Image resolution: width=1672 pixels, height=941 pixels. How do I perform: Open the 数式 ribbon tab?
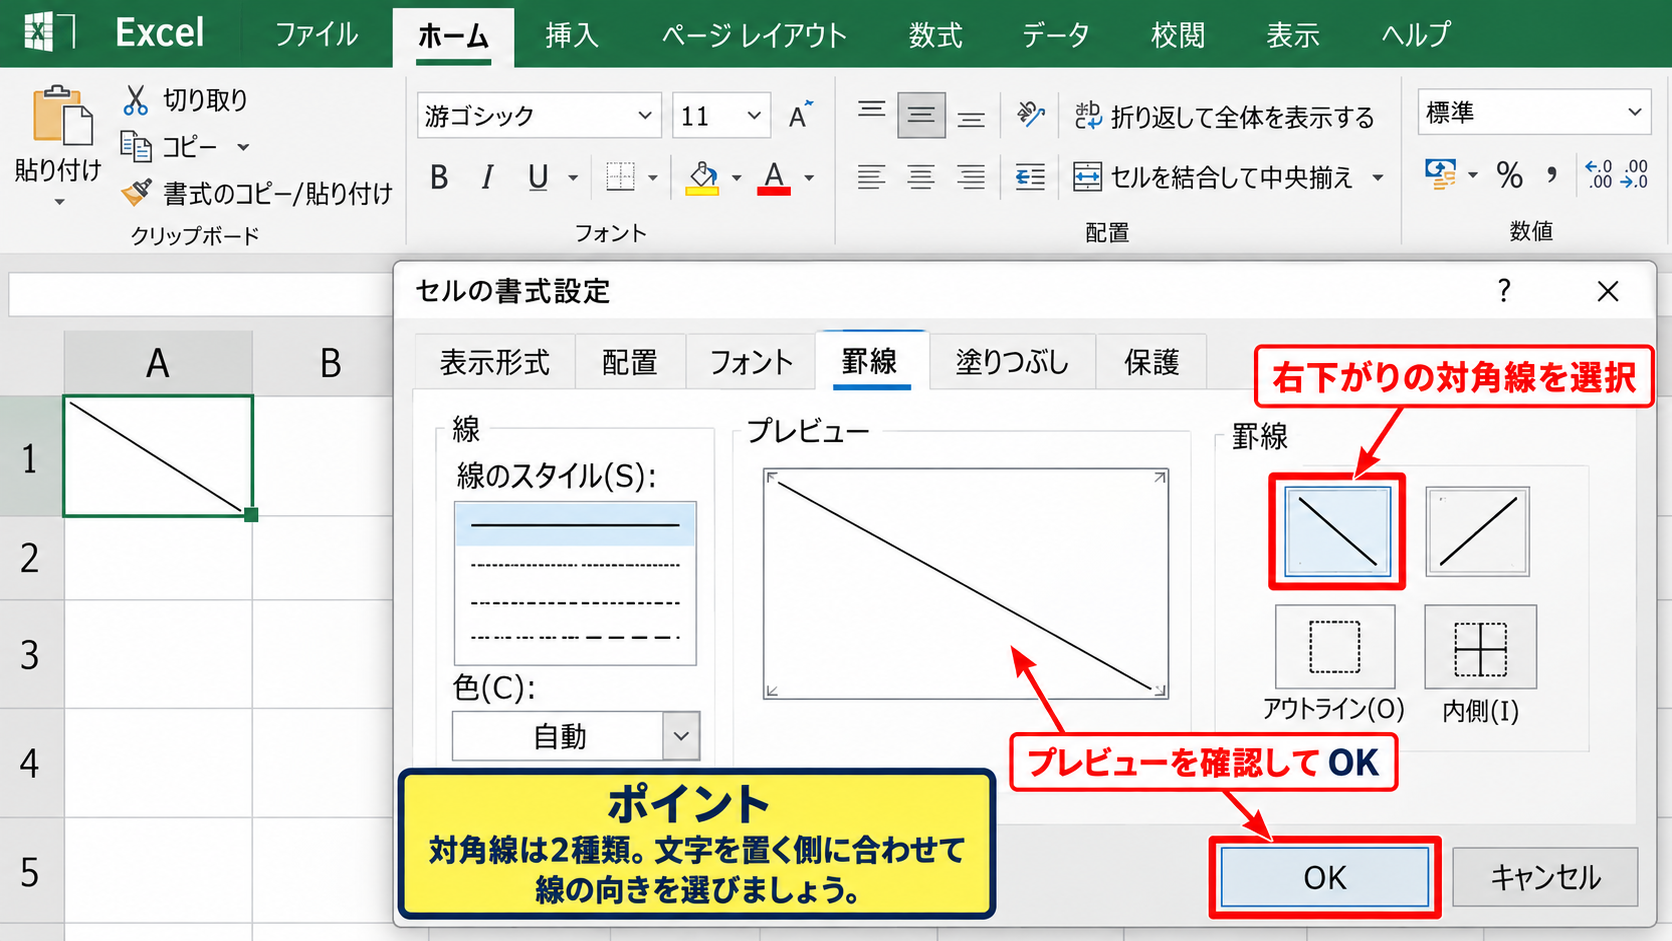(x=935, y=35)
